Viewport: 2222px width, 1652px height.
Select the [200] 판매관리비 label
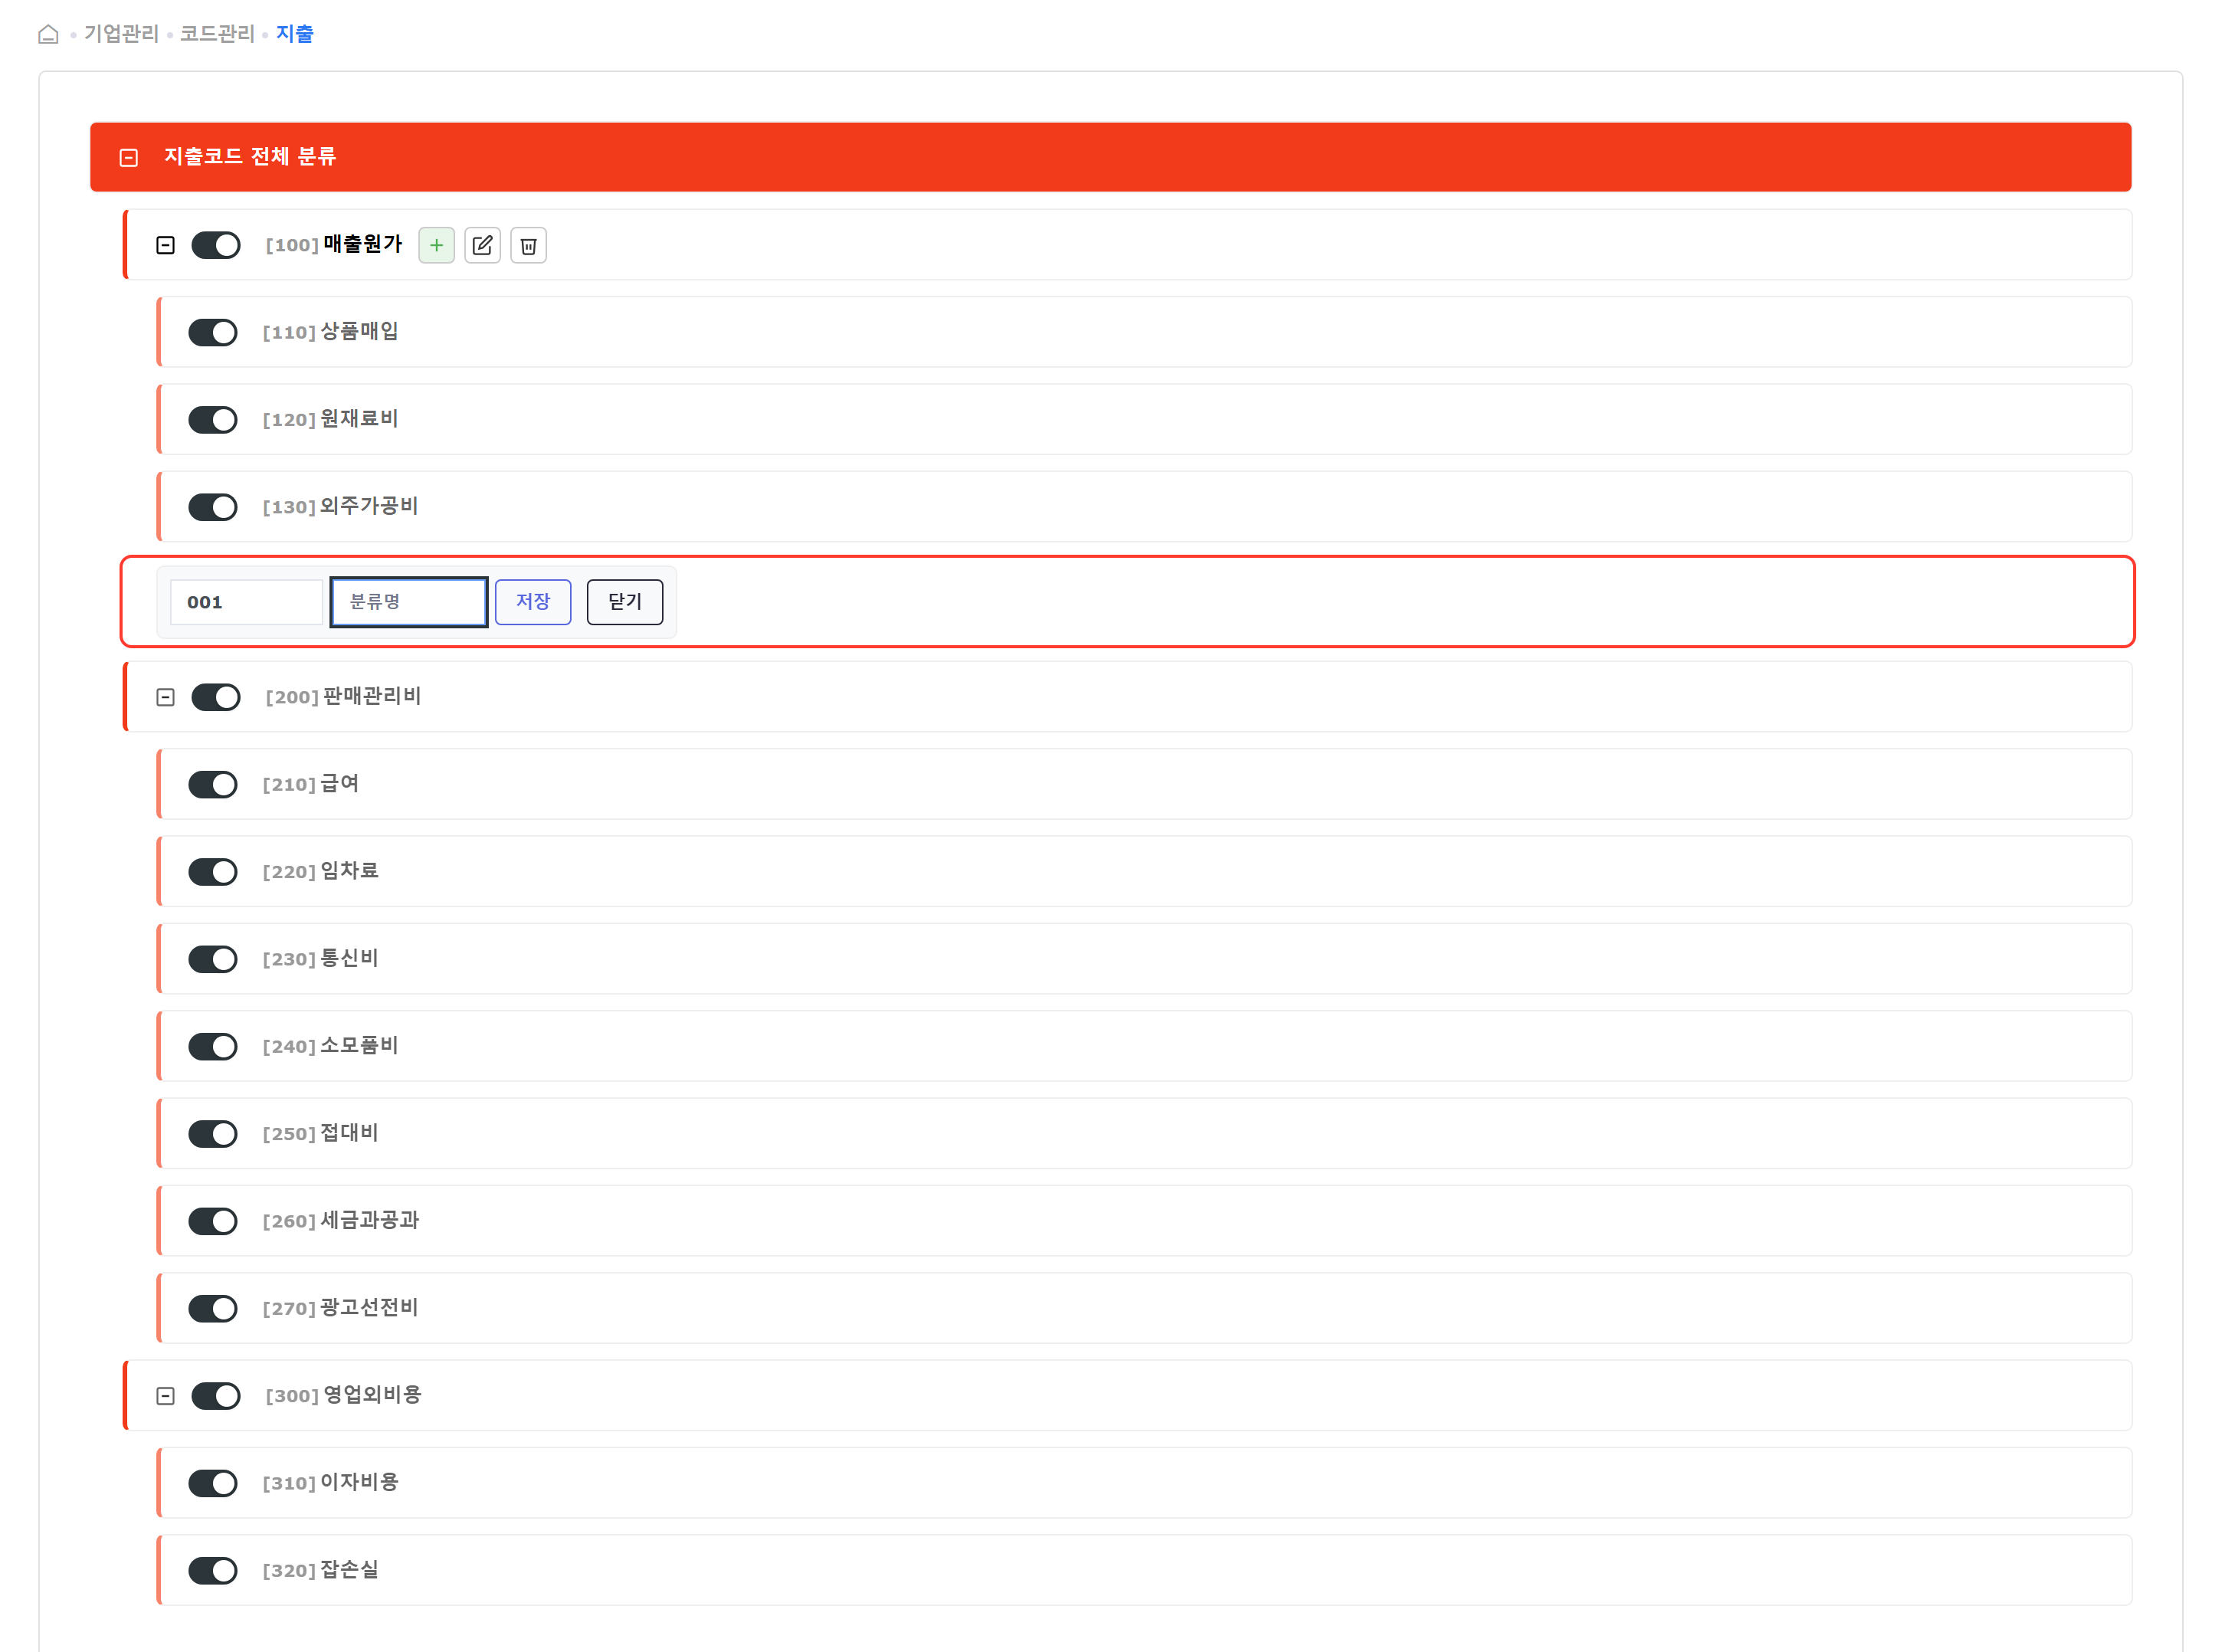click(x=344, y=697)
